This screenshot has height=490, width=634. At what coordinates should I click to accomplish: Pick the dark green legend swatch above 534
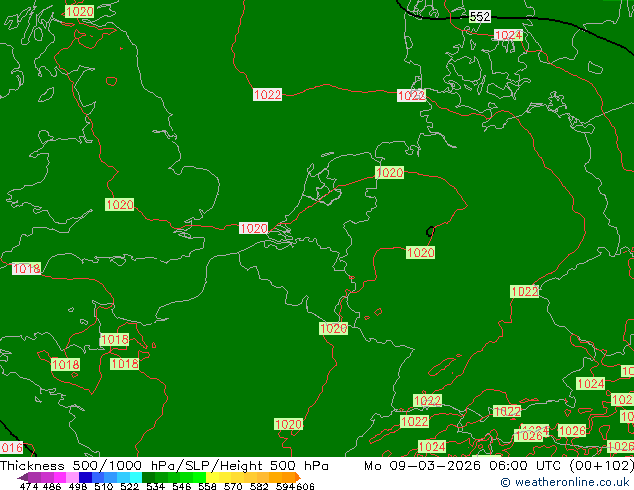tap(148, 477)
